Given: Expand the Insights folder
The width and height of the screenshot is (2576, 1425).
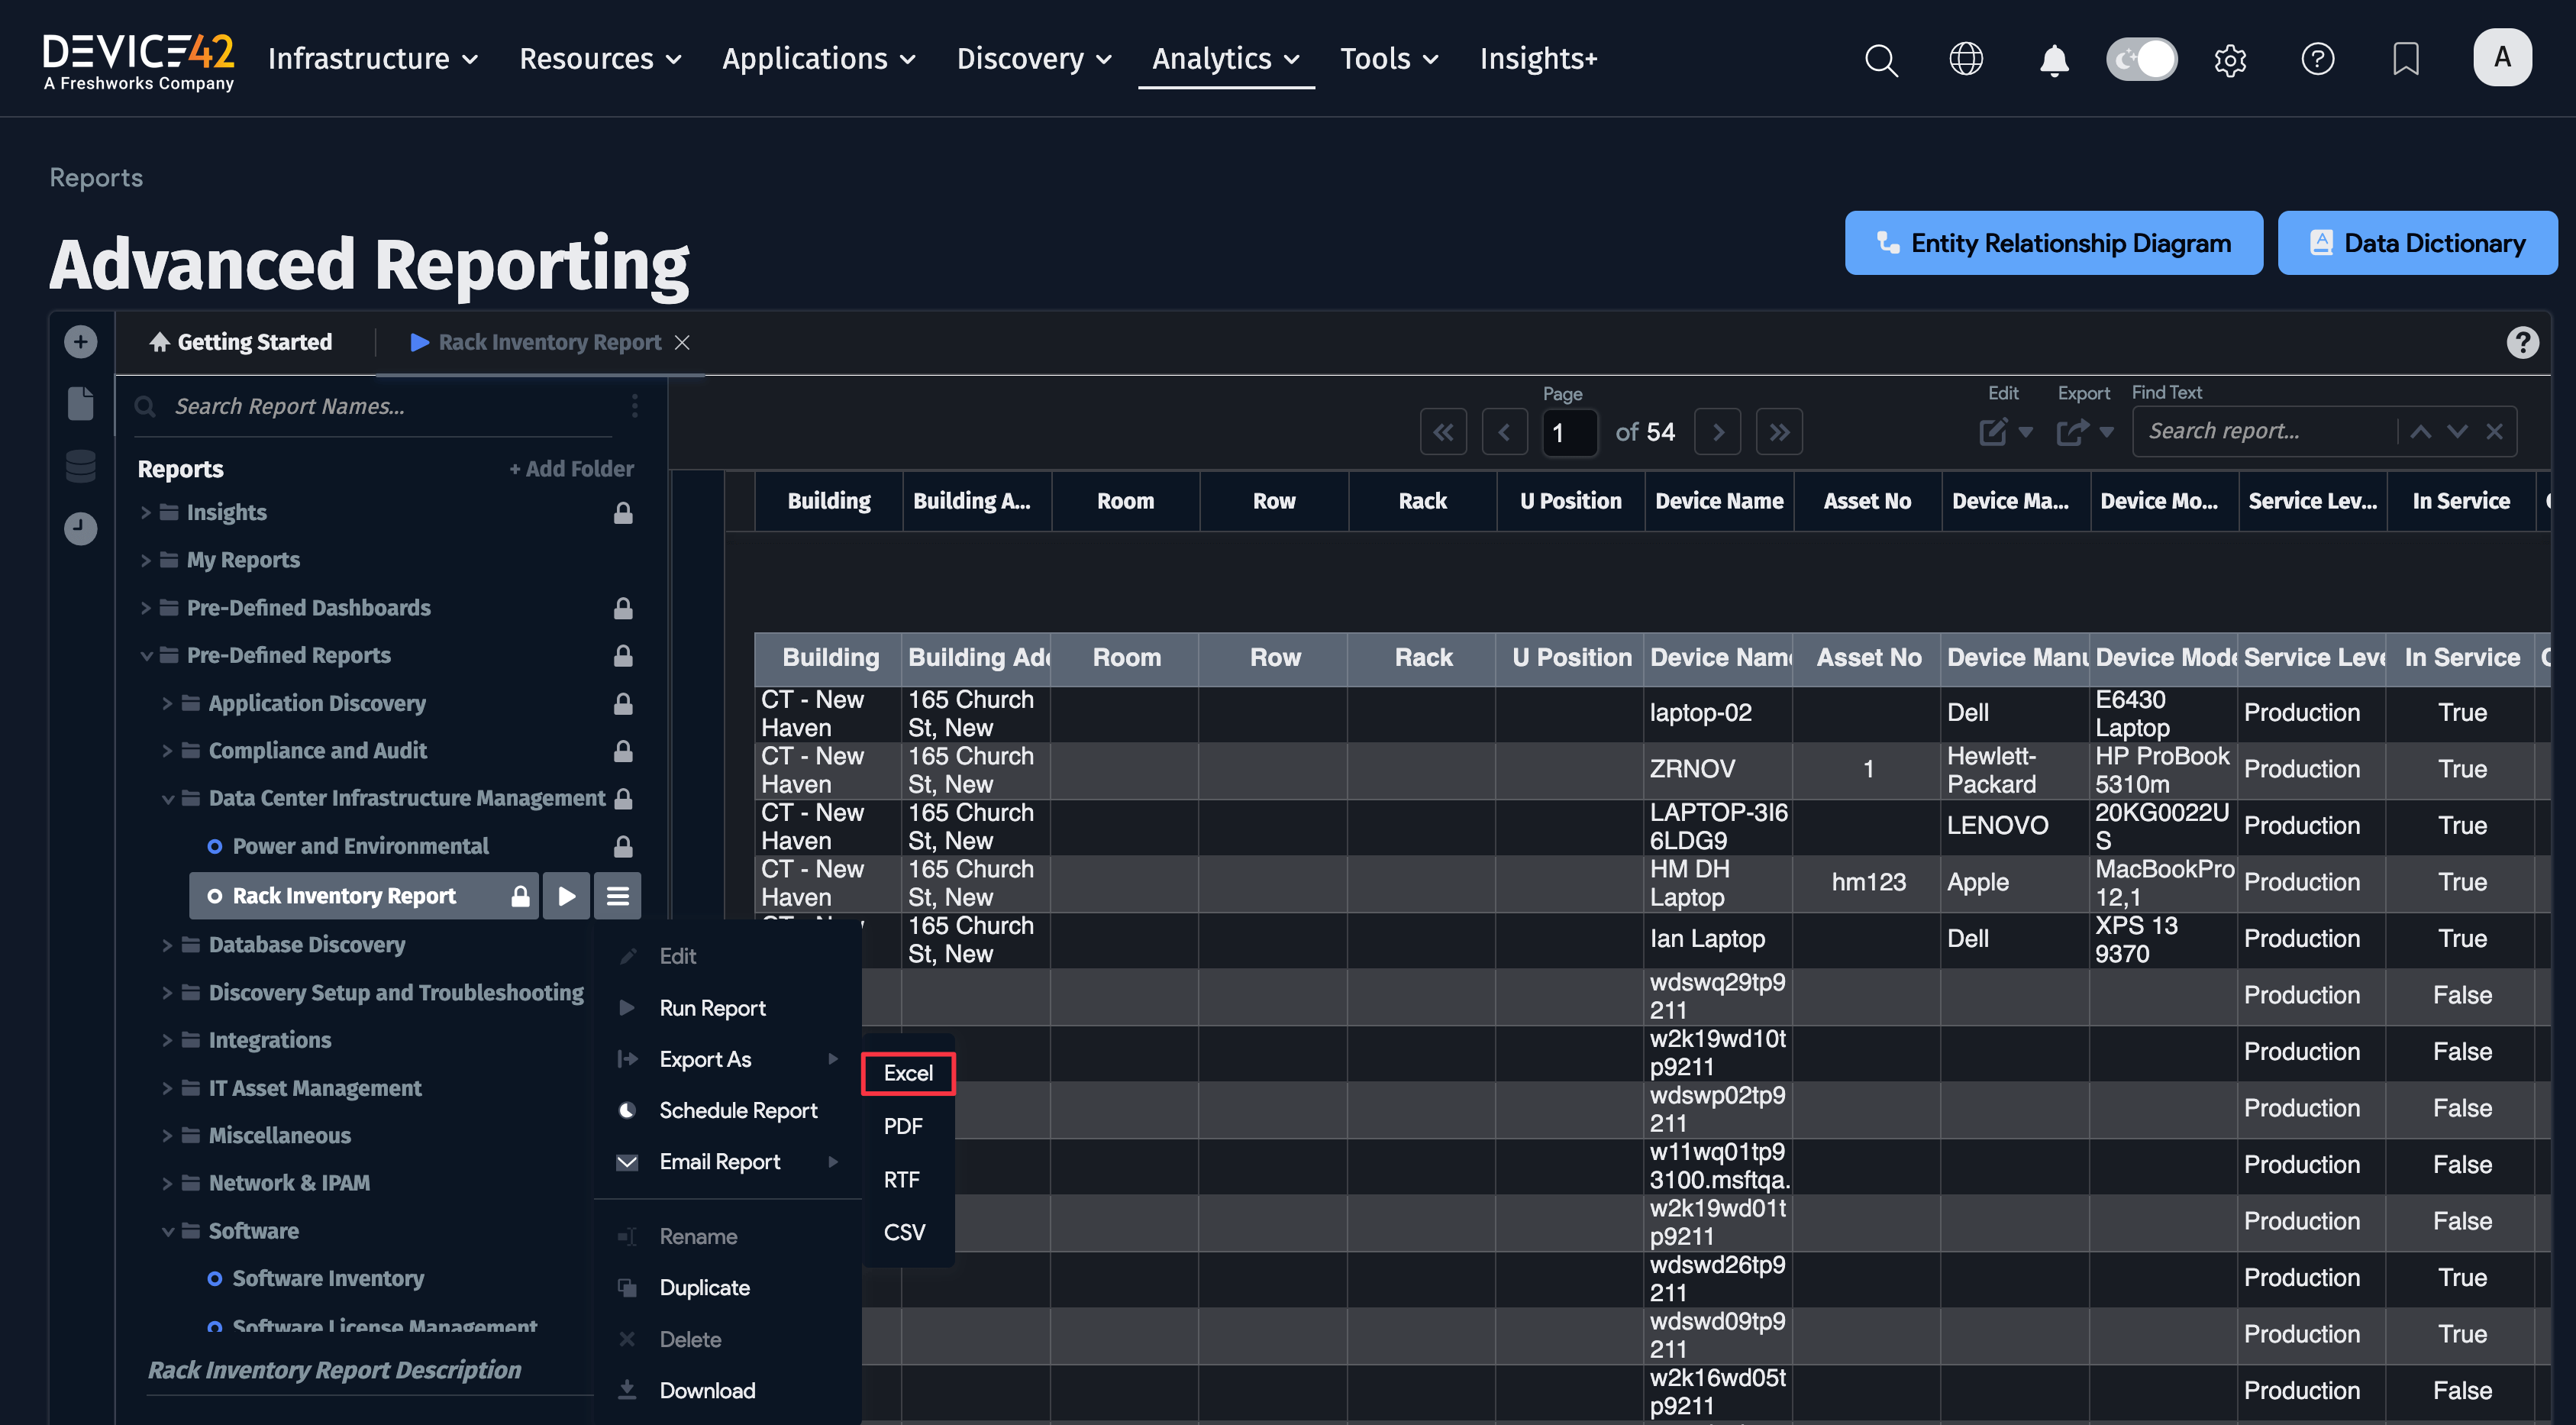Looking at the screenshot, I should (x=146, y=513).
